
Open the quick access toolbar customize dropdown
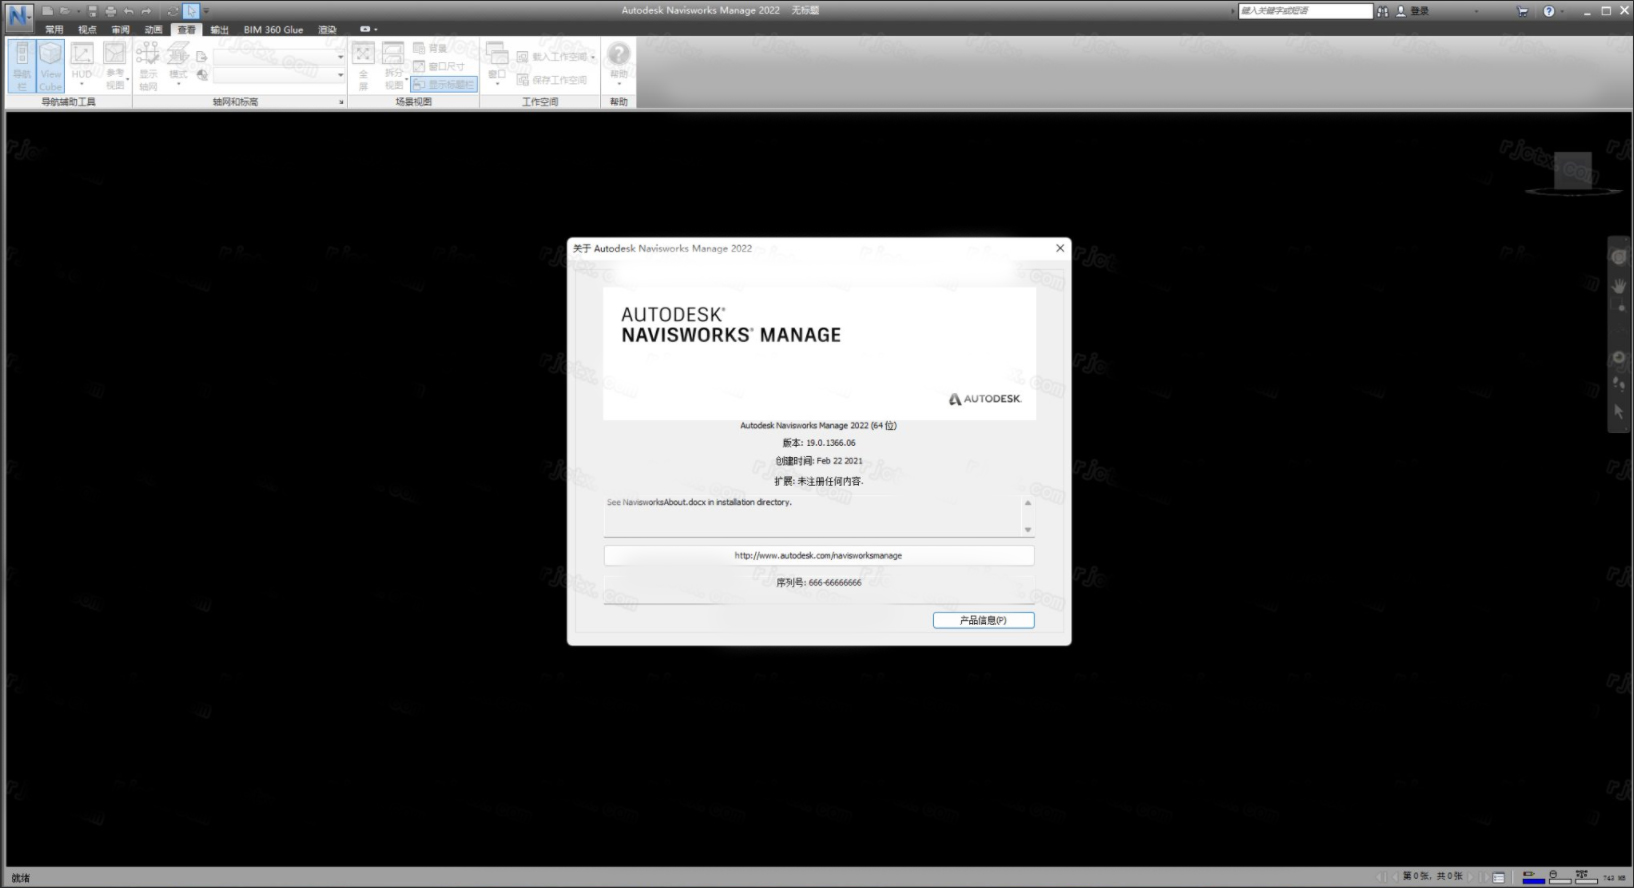tap(206, 12)
